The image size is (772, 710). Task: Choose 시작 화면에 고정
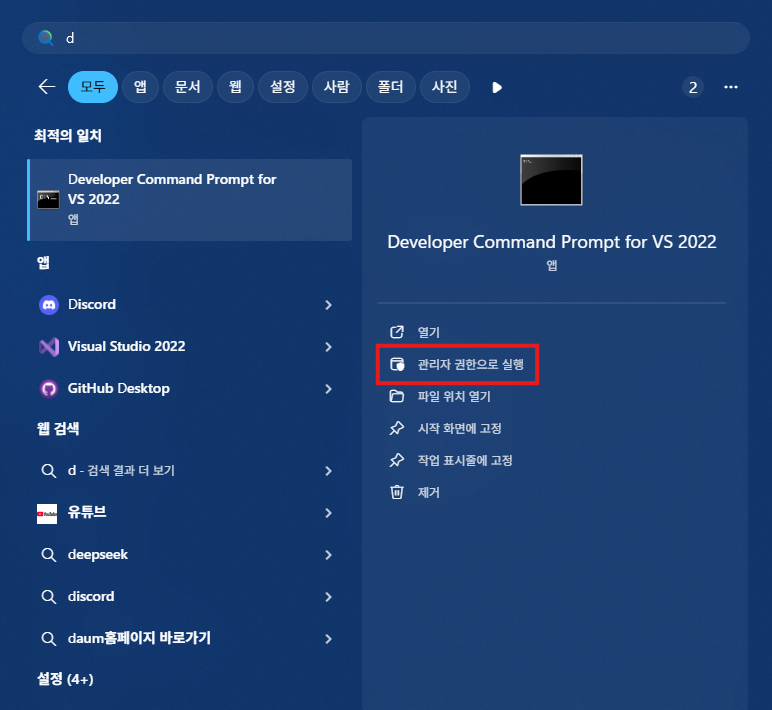[459, 428]
